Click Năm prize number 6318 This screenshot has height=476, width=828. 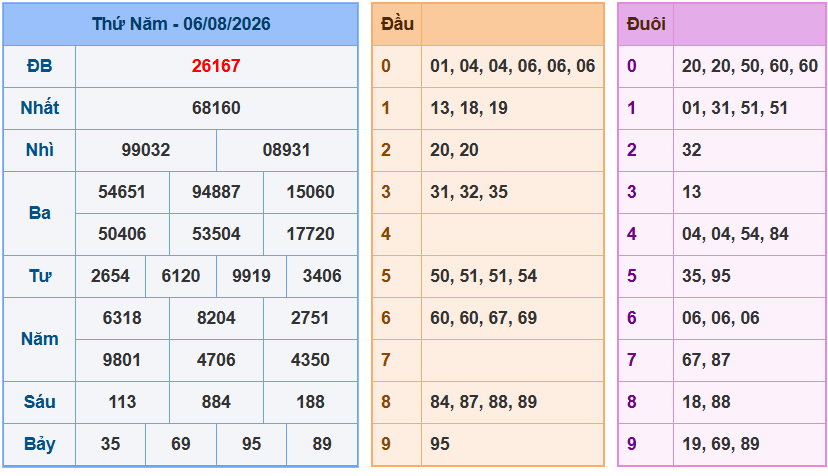tap(122, 318)
